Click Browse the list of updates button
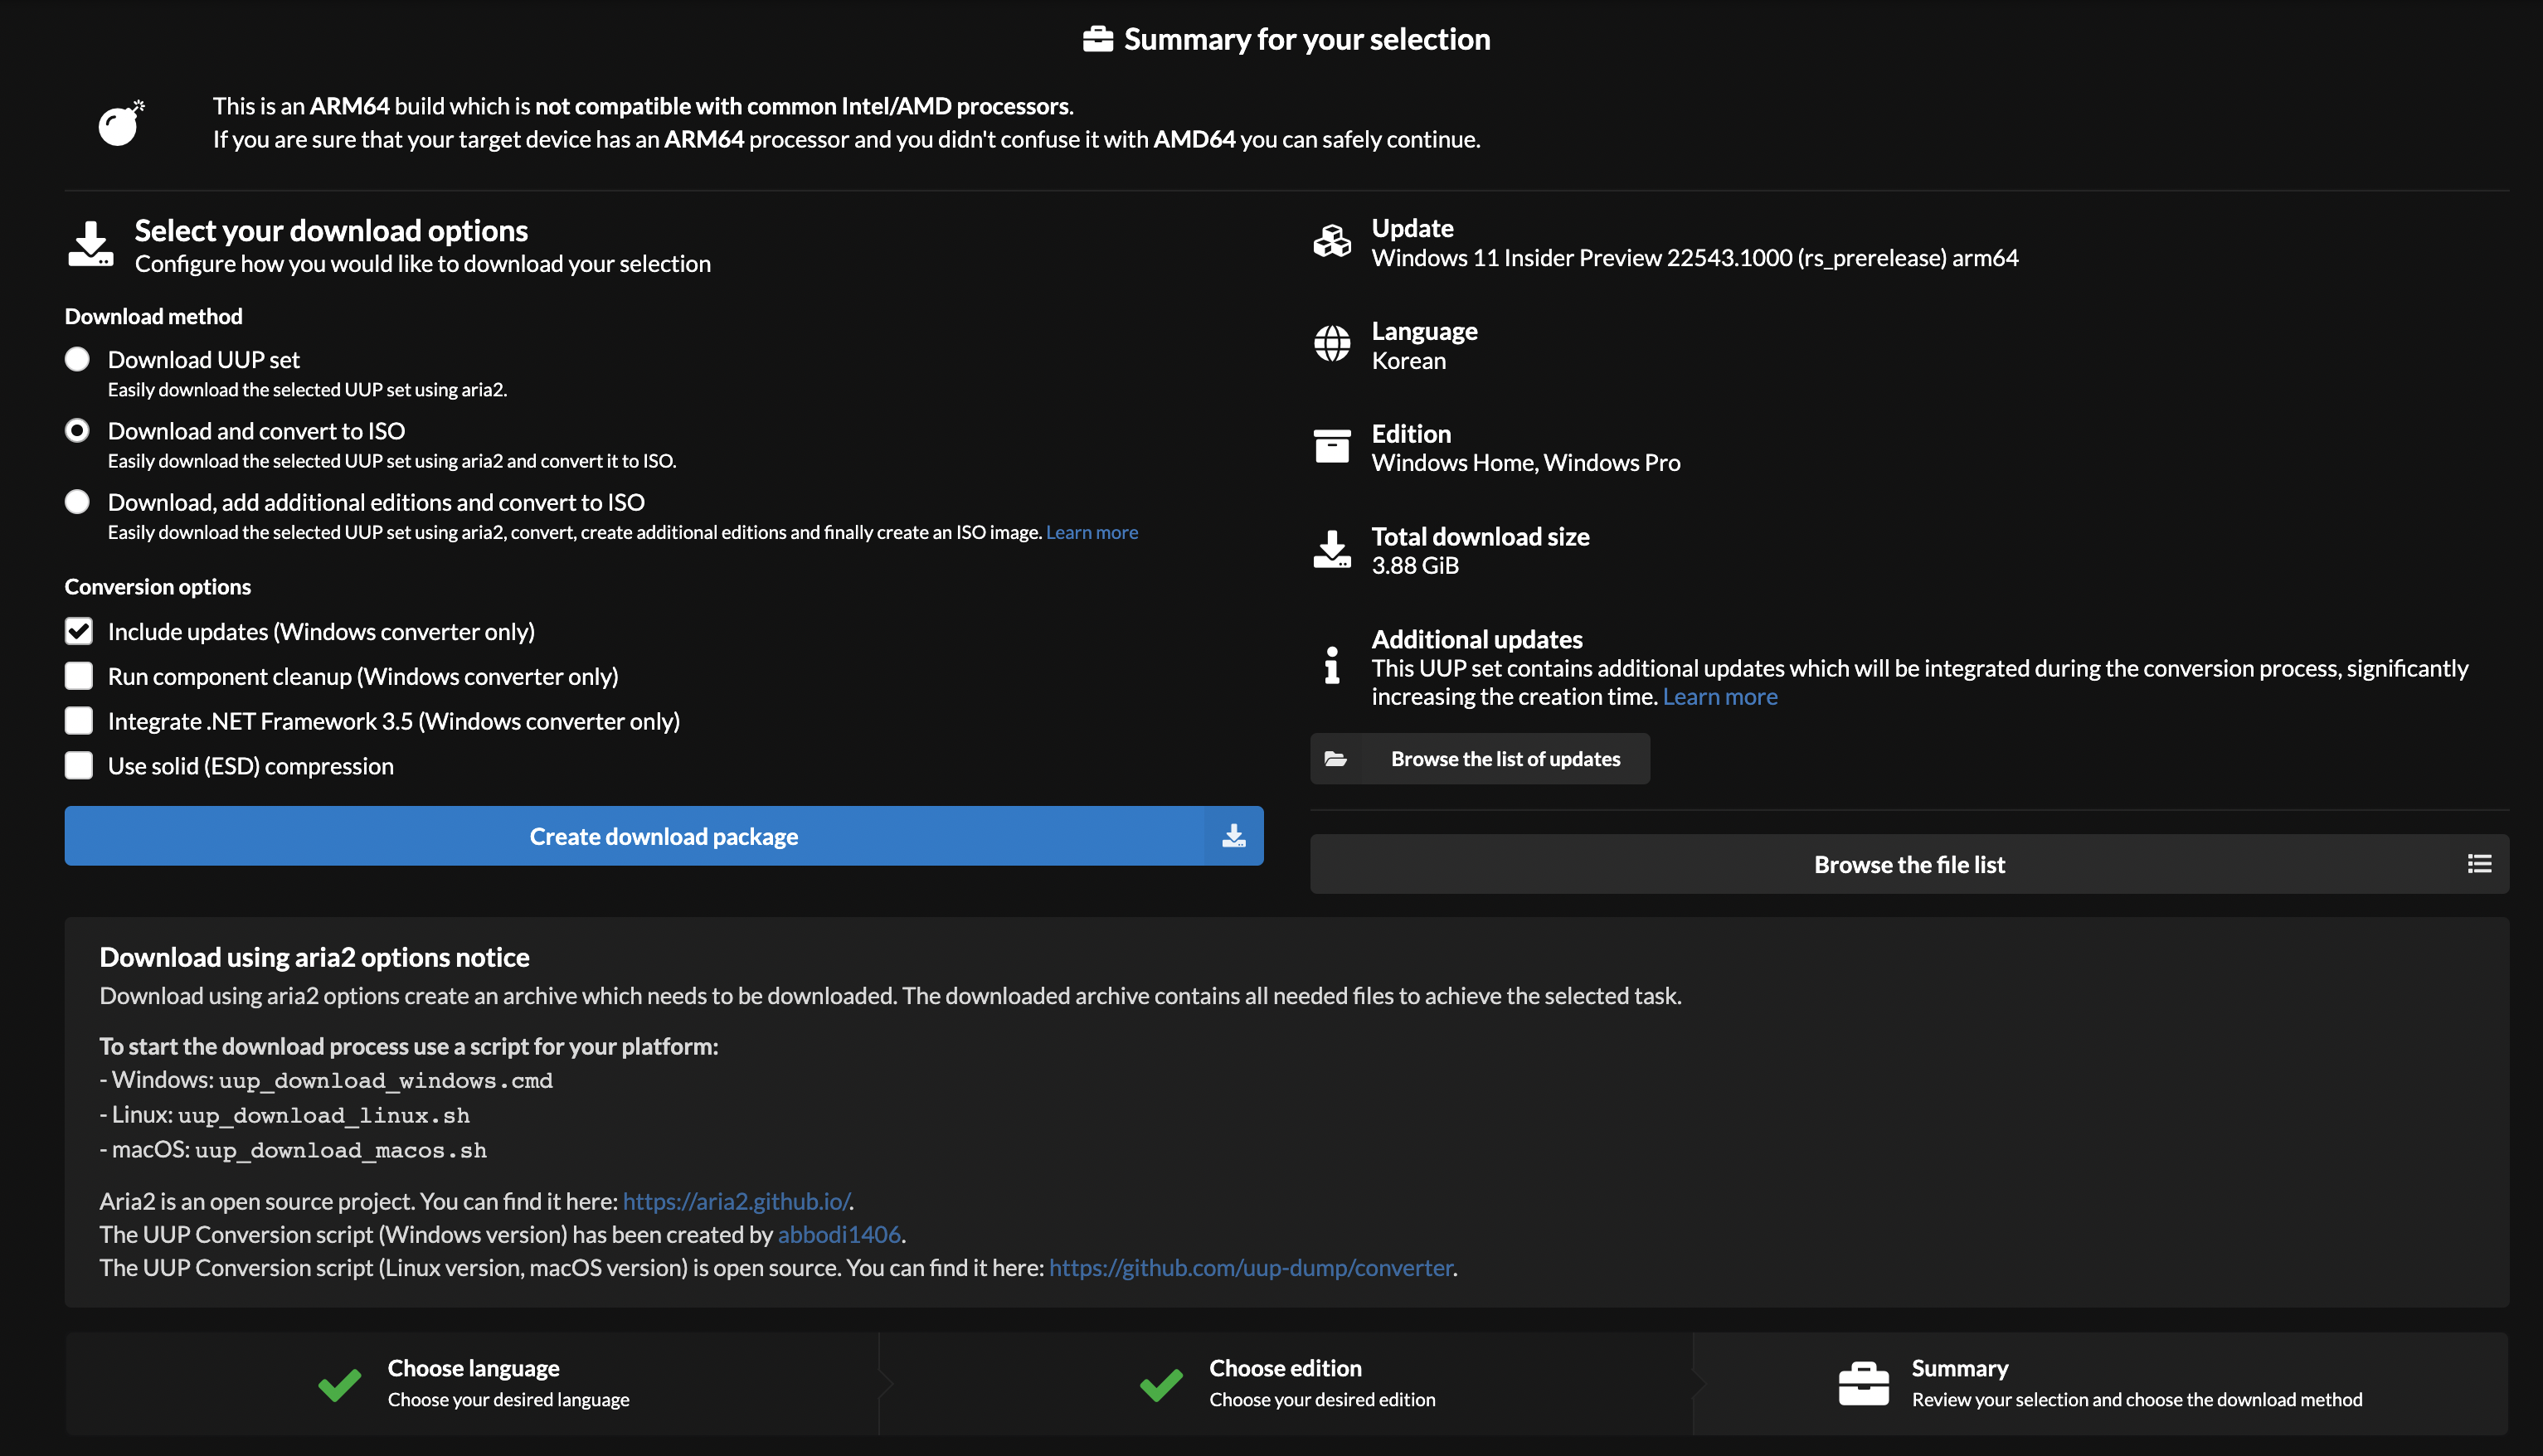The image size is (2543, 1456). (1480, 759)
